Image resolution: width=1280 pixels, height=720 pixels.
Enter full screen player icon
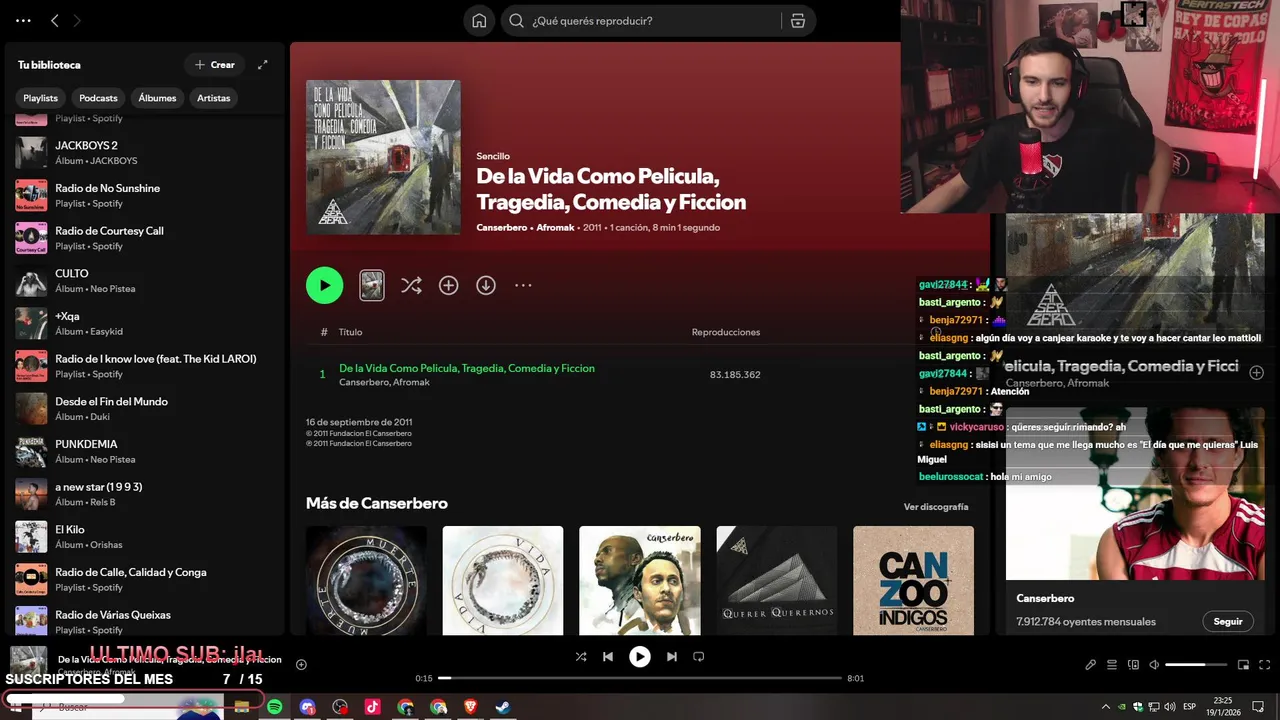(x=1263, y=665)
